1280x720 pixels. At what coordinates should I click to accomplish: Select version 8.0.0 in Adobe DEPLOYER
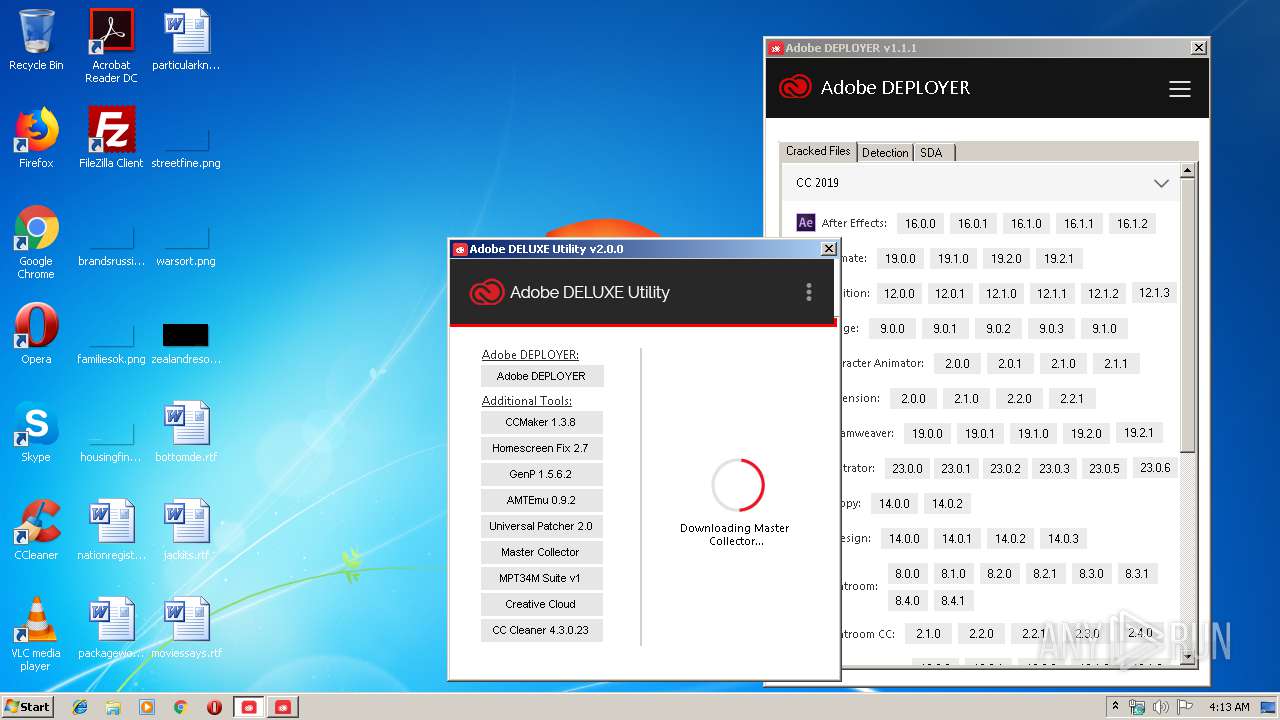click(x=907, y=573)
